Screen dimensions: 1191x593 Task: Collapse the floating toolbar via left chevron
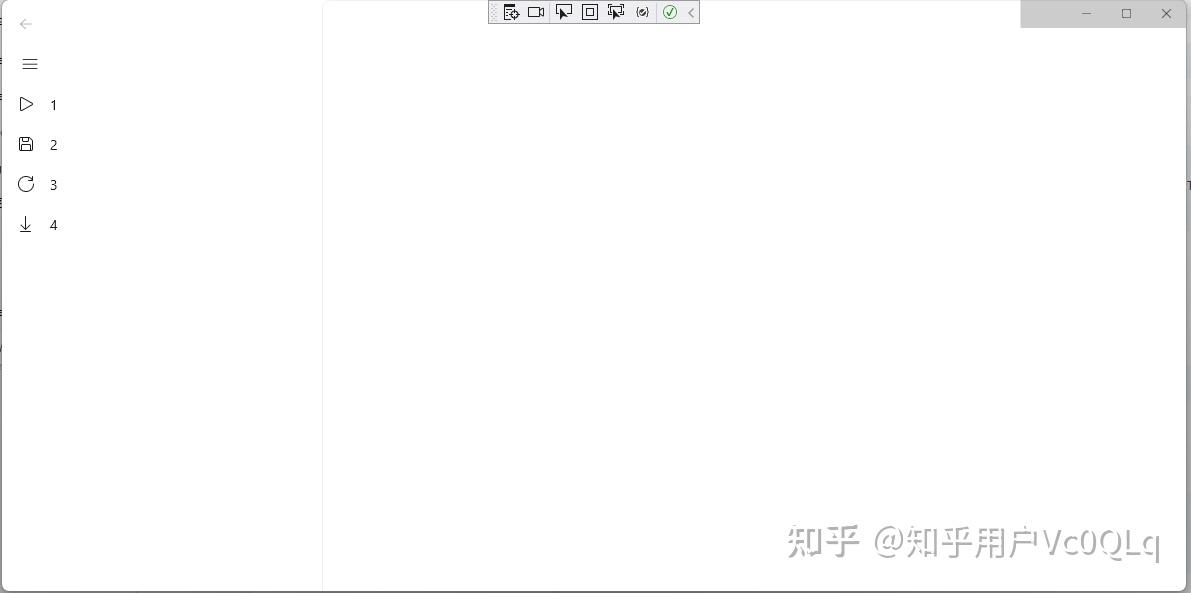[x=690, y=12]
